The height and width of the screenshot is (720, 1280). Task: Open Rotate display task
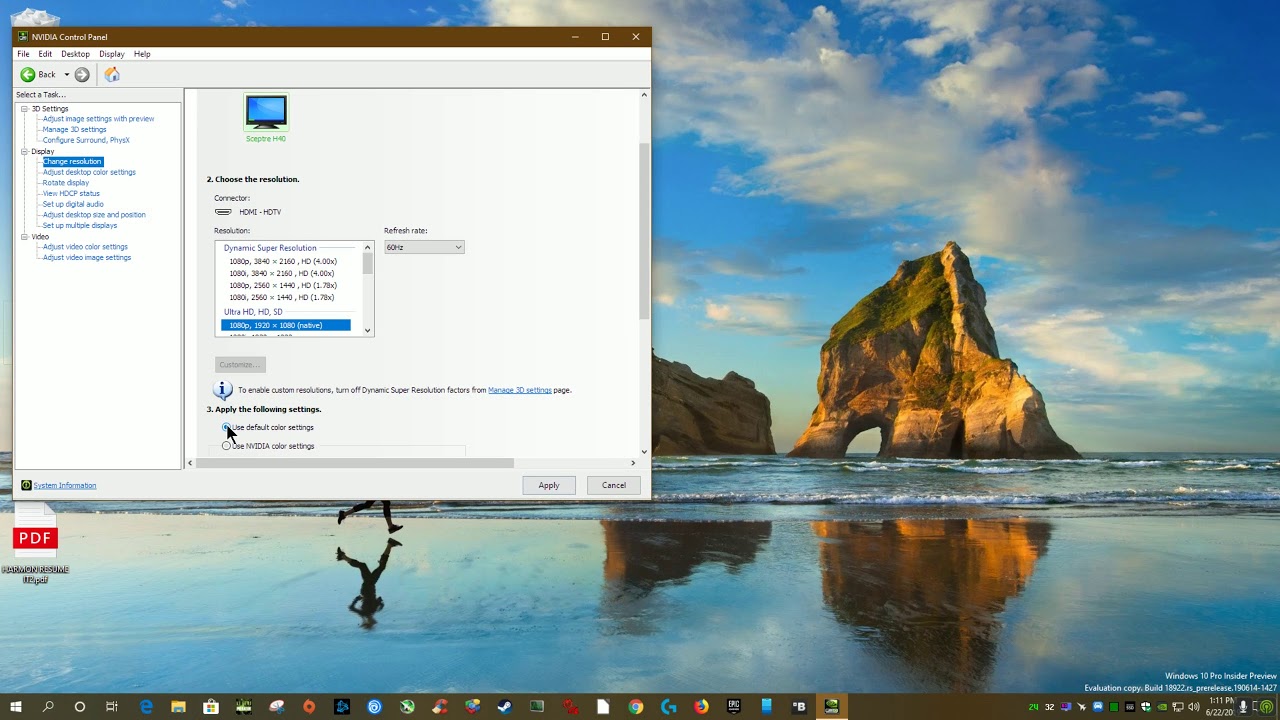point(65,183)
